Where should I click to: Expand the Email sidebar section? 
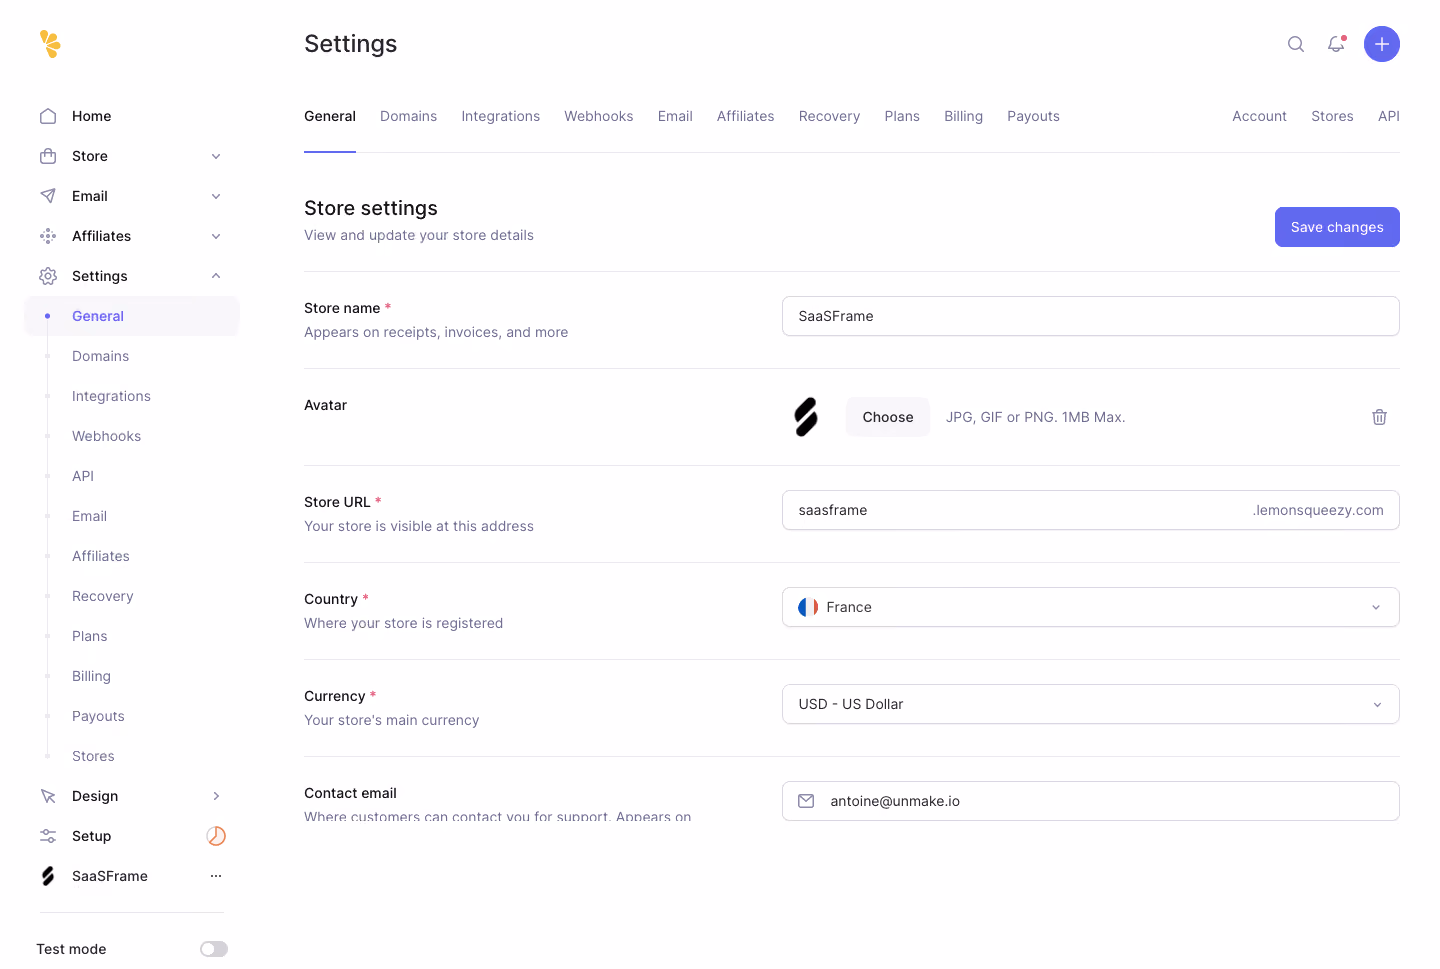point(216,196)
